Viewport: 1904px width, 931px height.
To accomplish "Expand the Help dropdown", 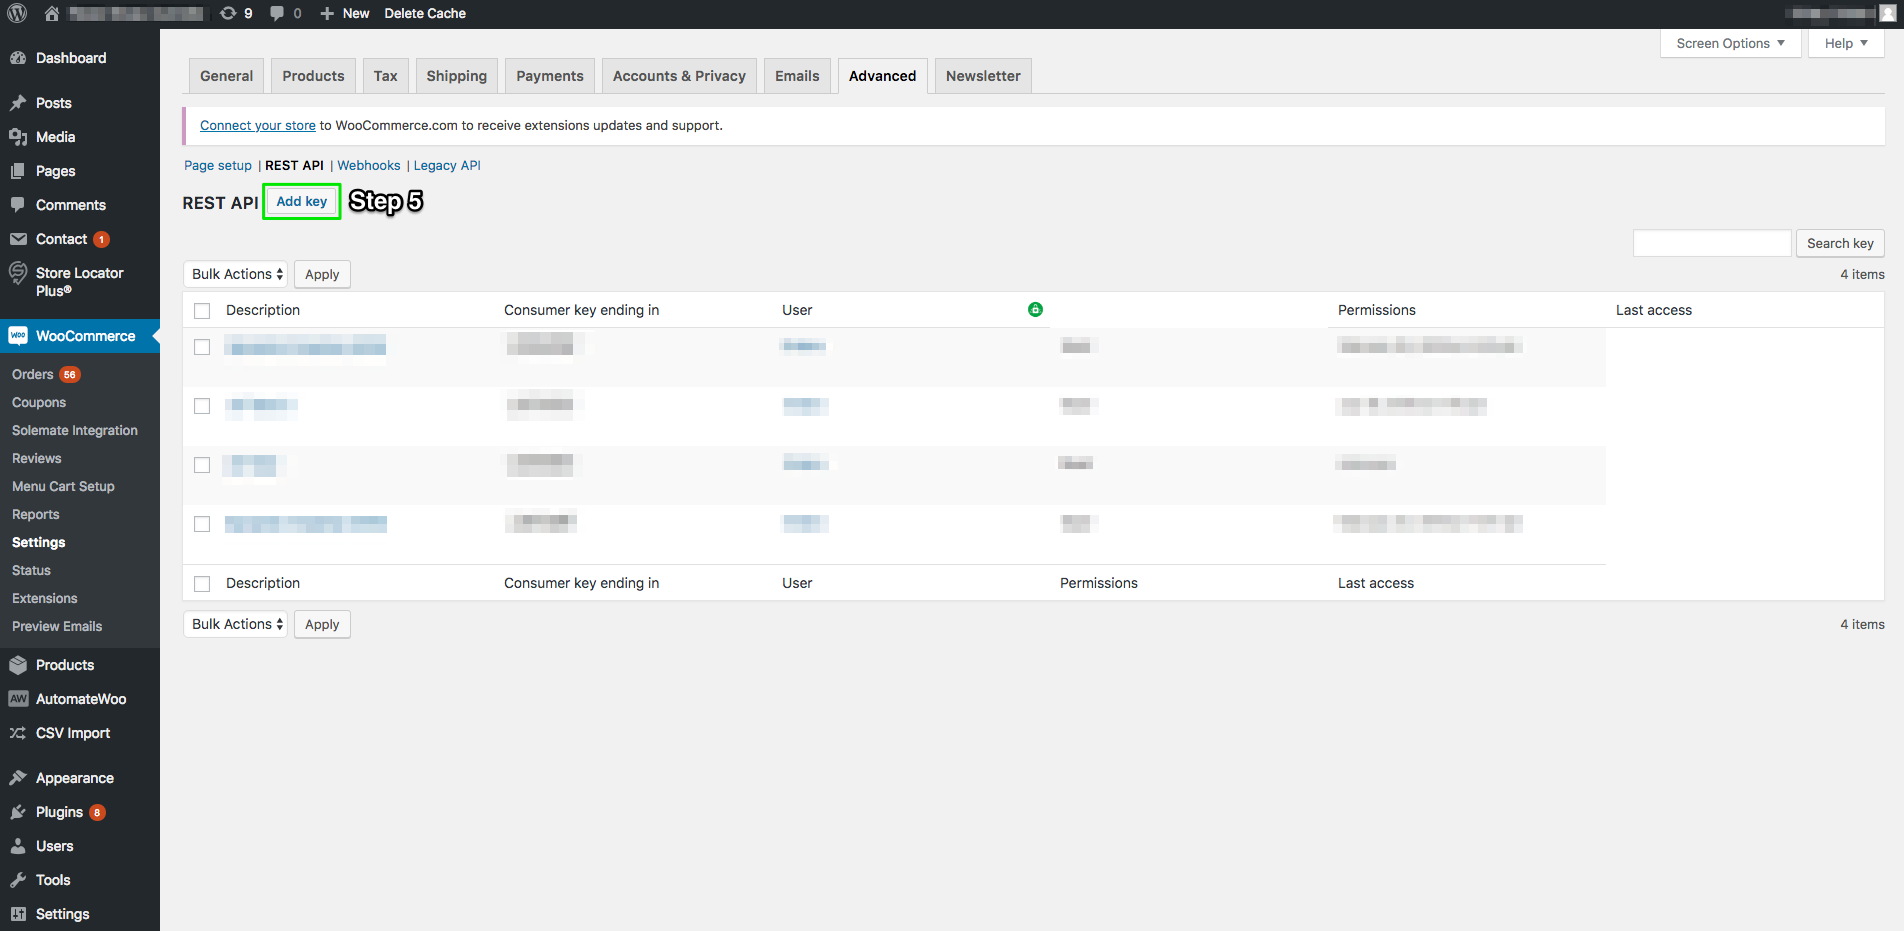I will [1846, 43].
